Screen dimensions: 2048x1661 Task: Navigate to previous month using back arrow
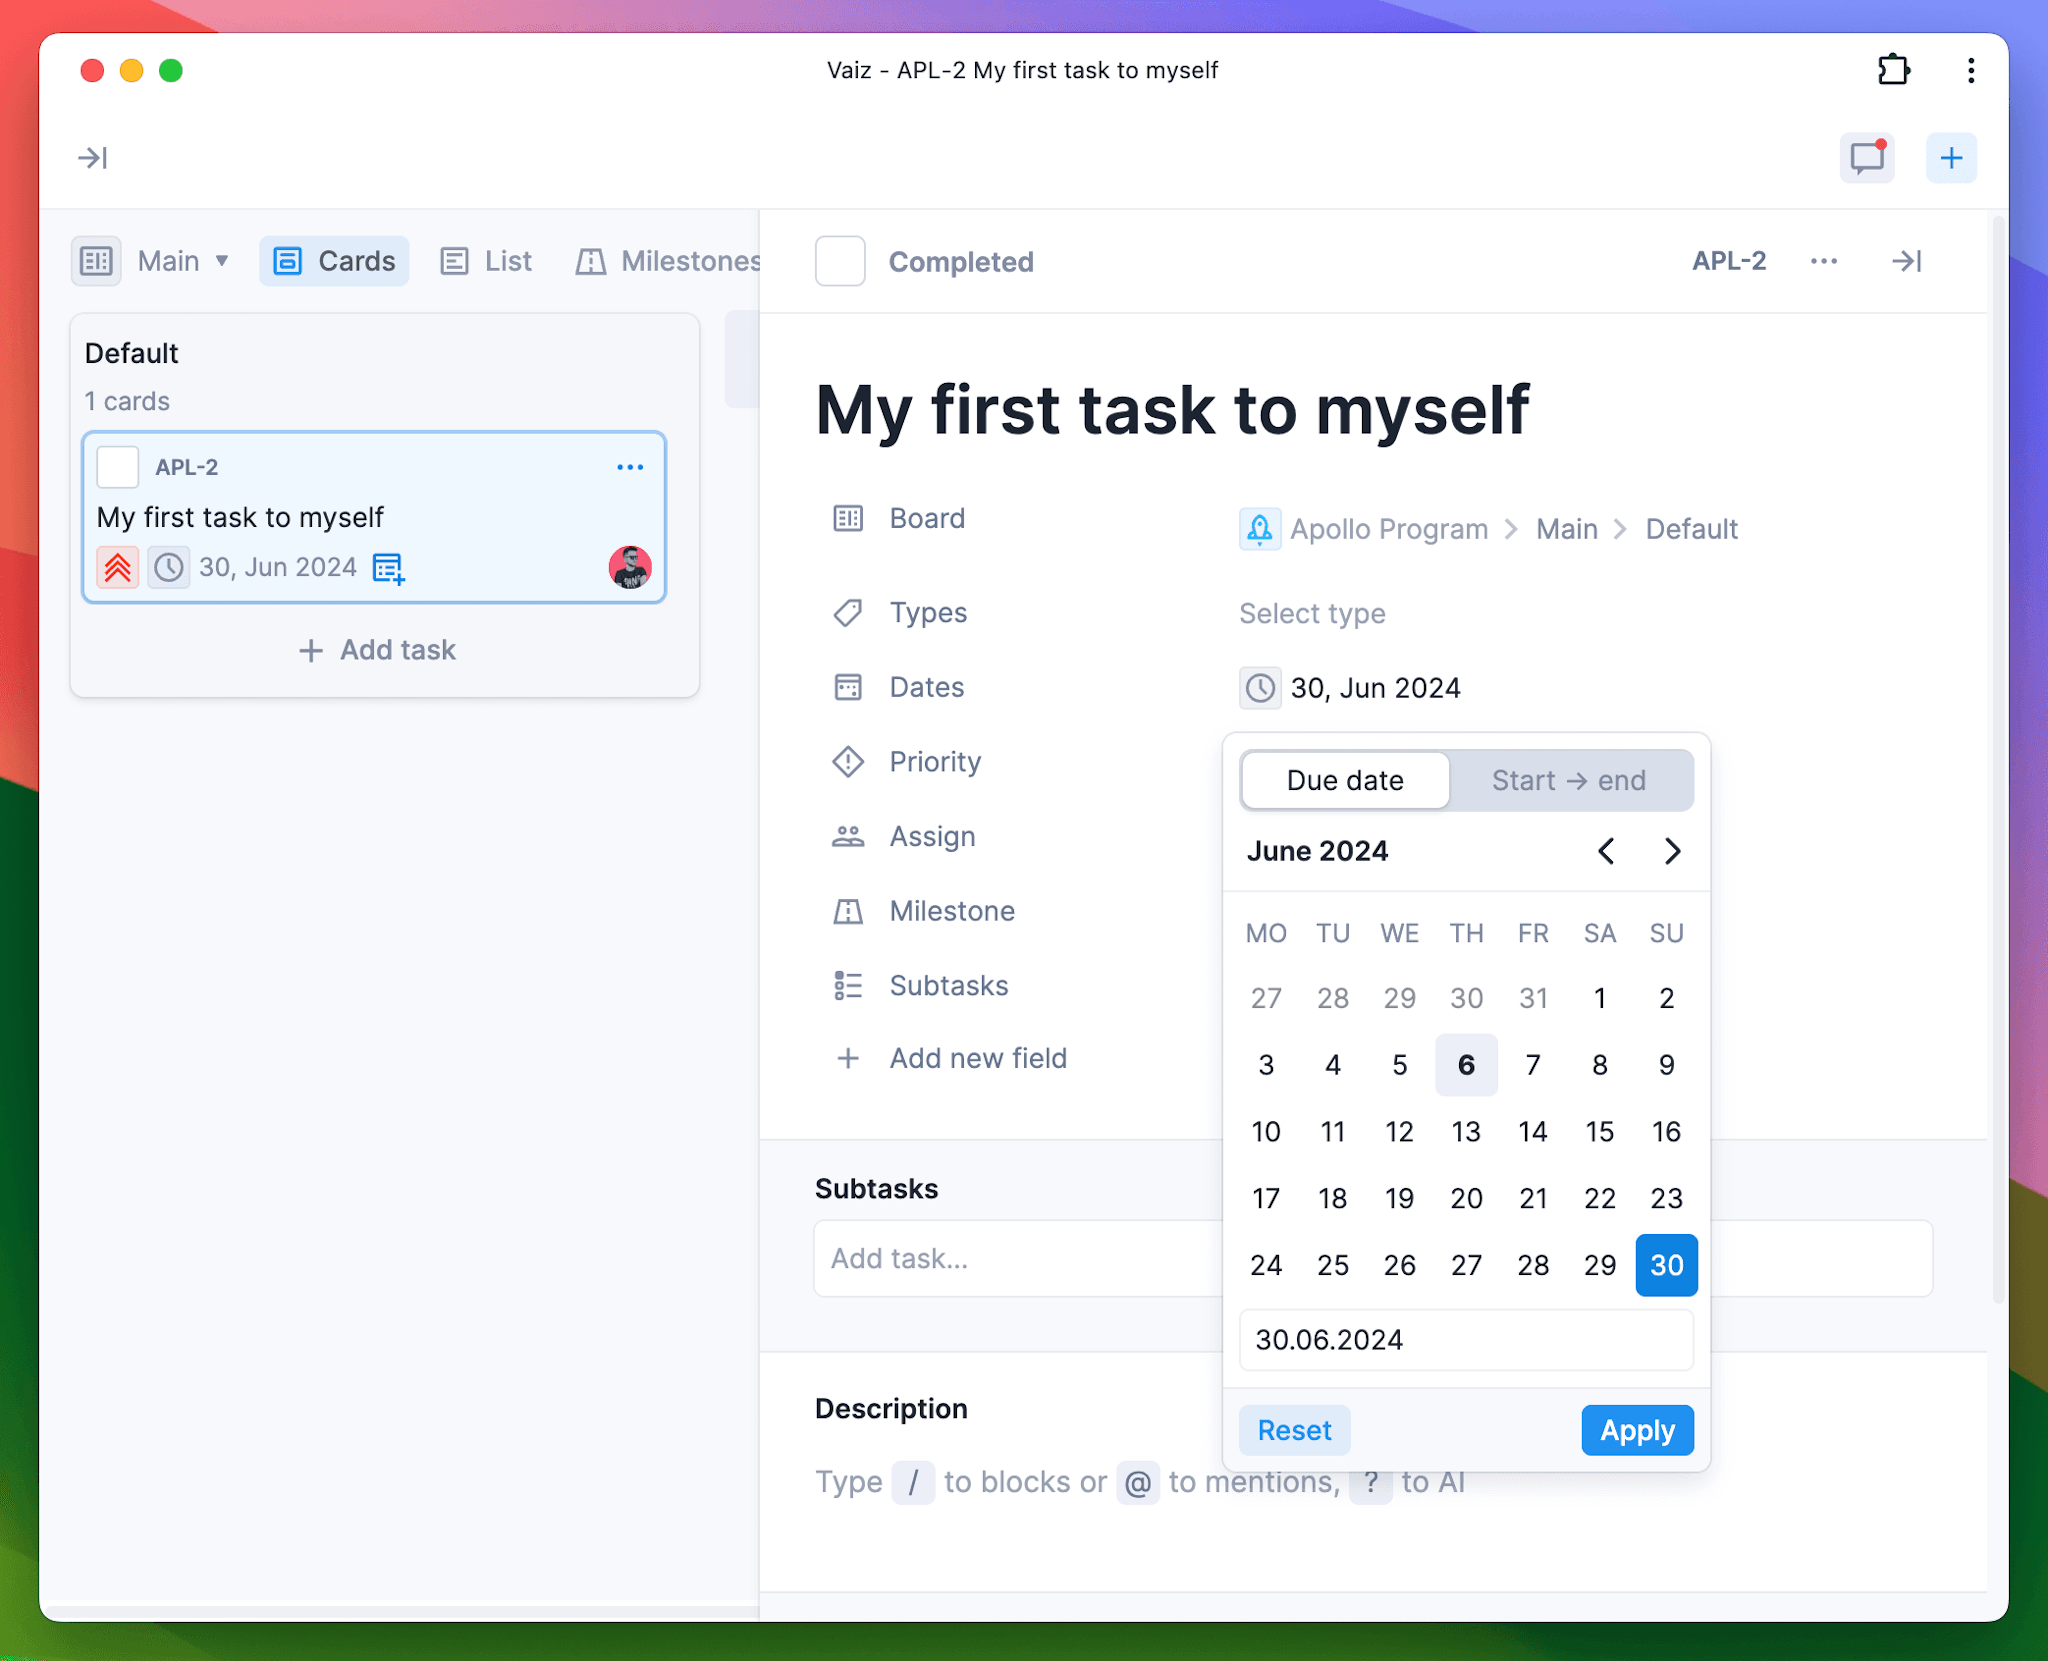pos(1606,851)
